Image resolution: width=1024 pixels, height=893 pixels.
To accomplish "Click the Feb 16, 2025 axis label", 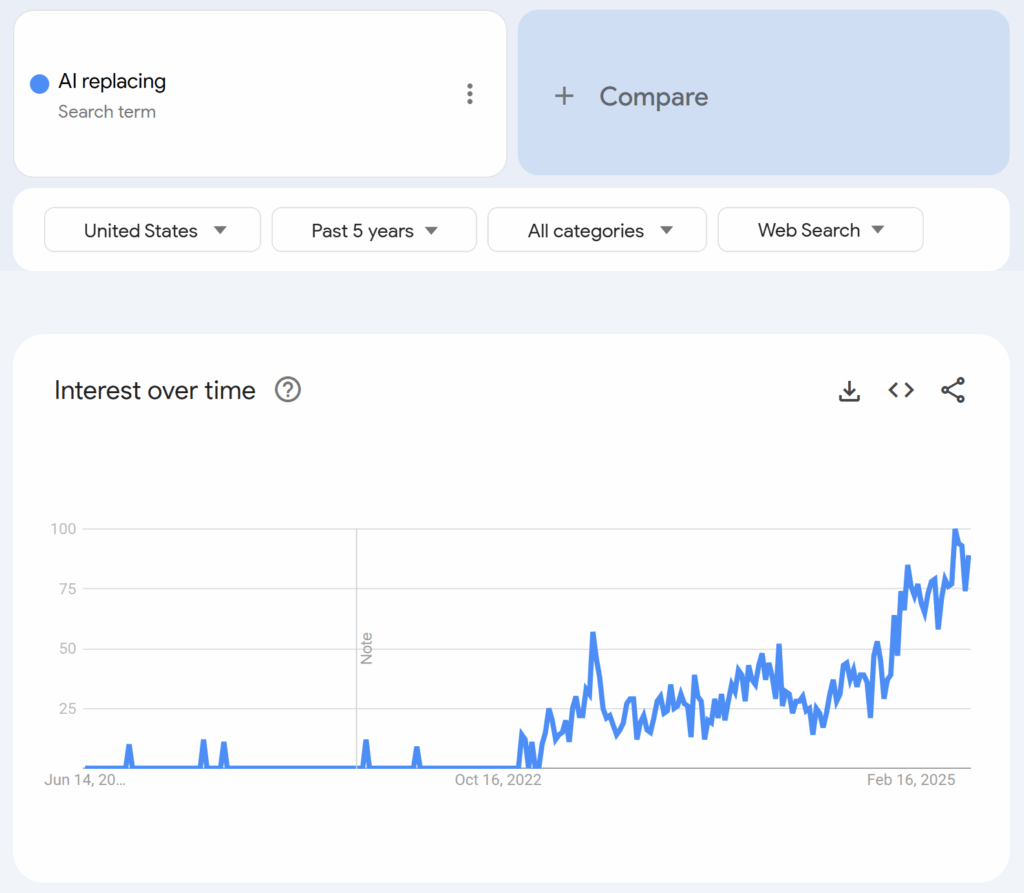I will pos(911,780).
